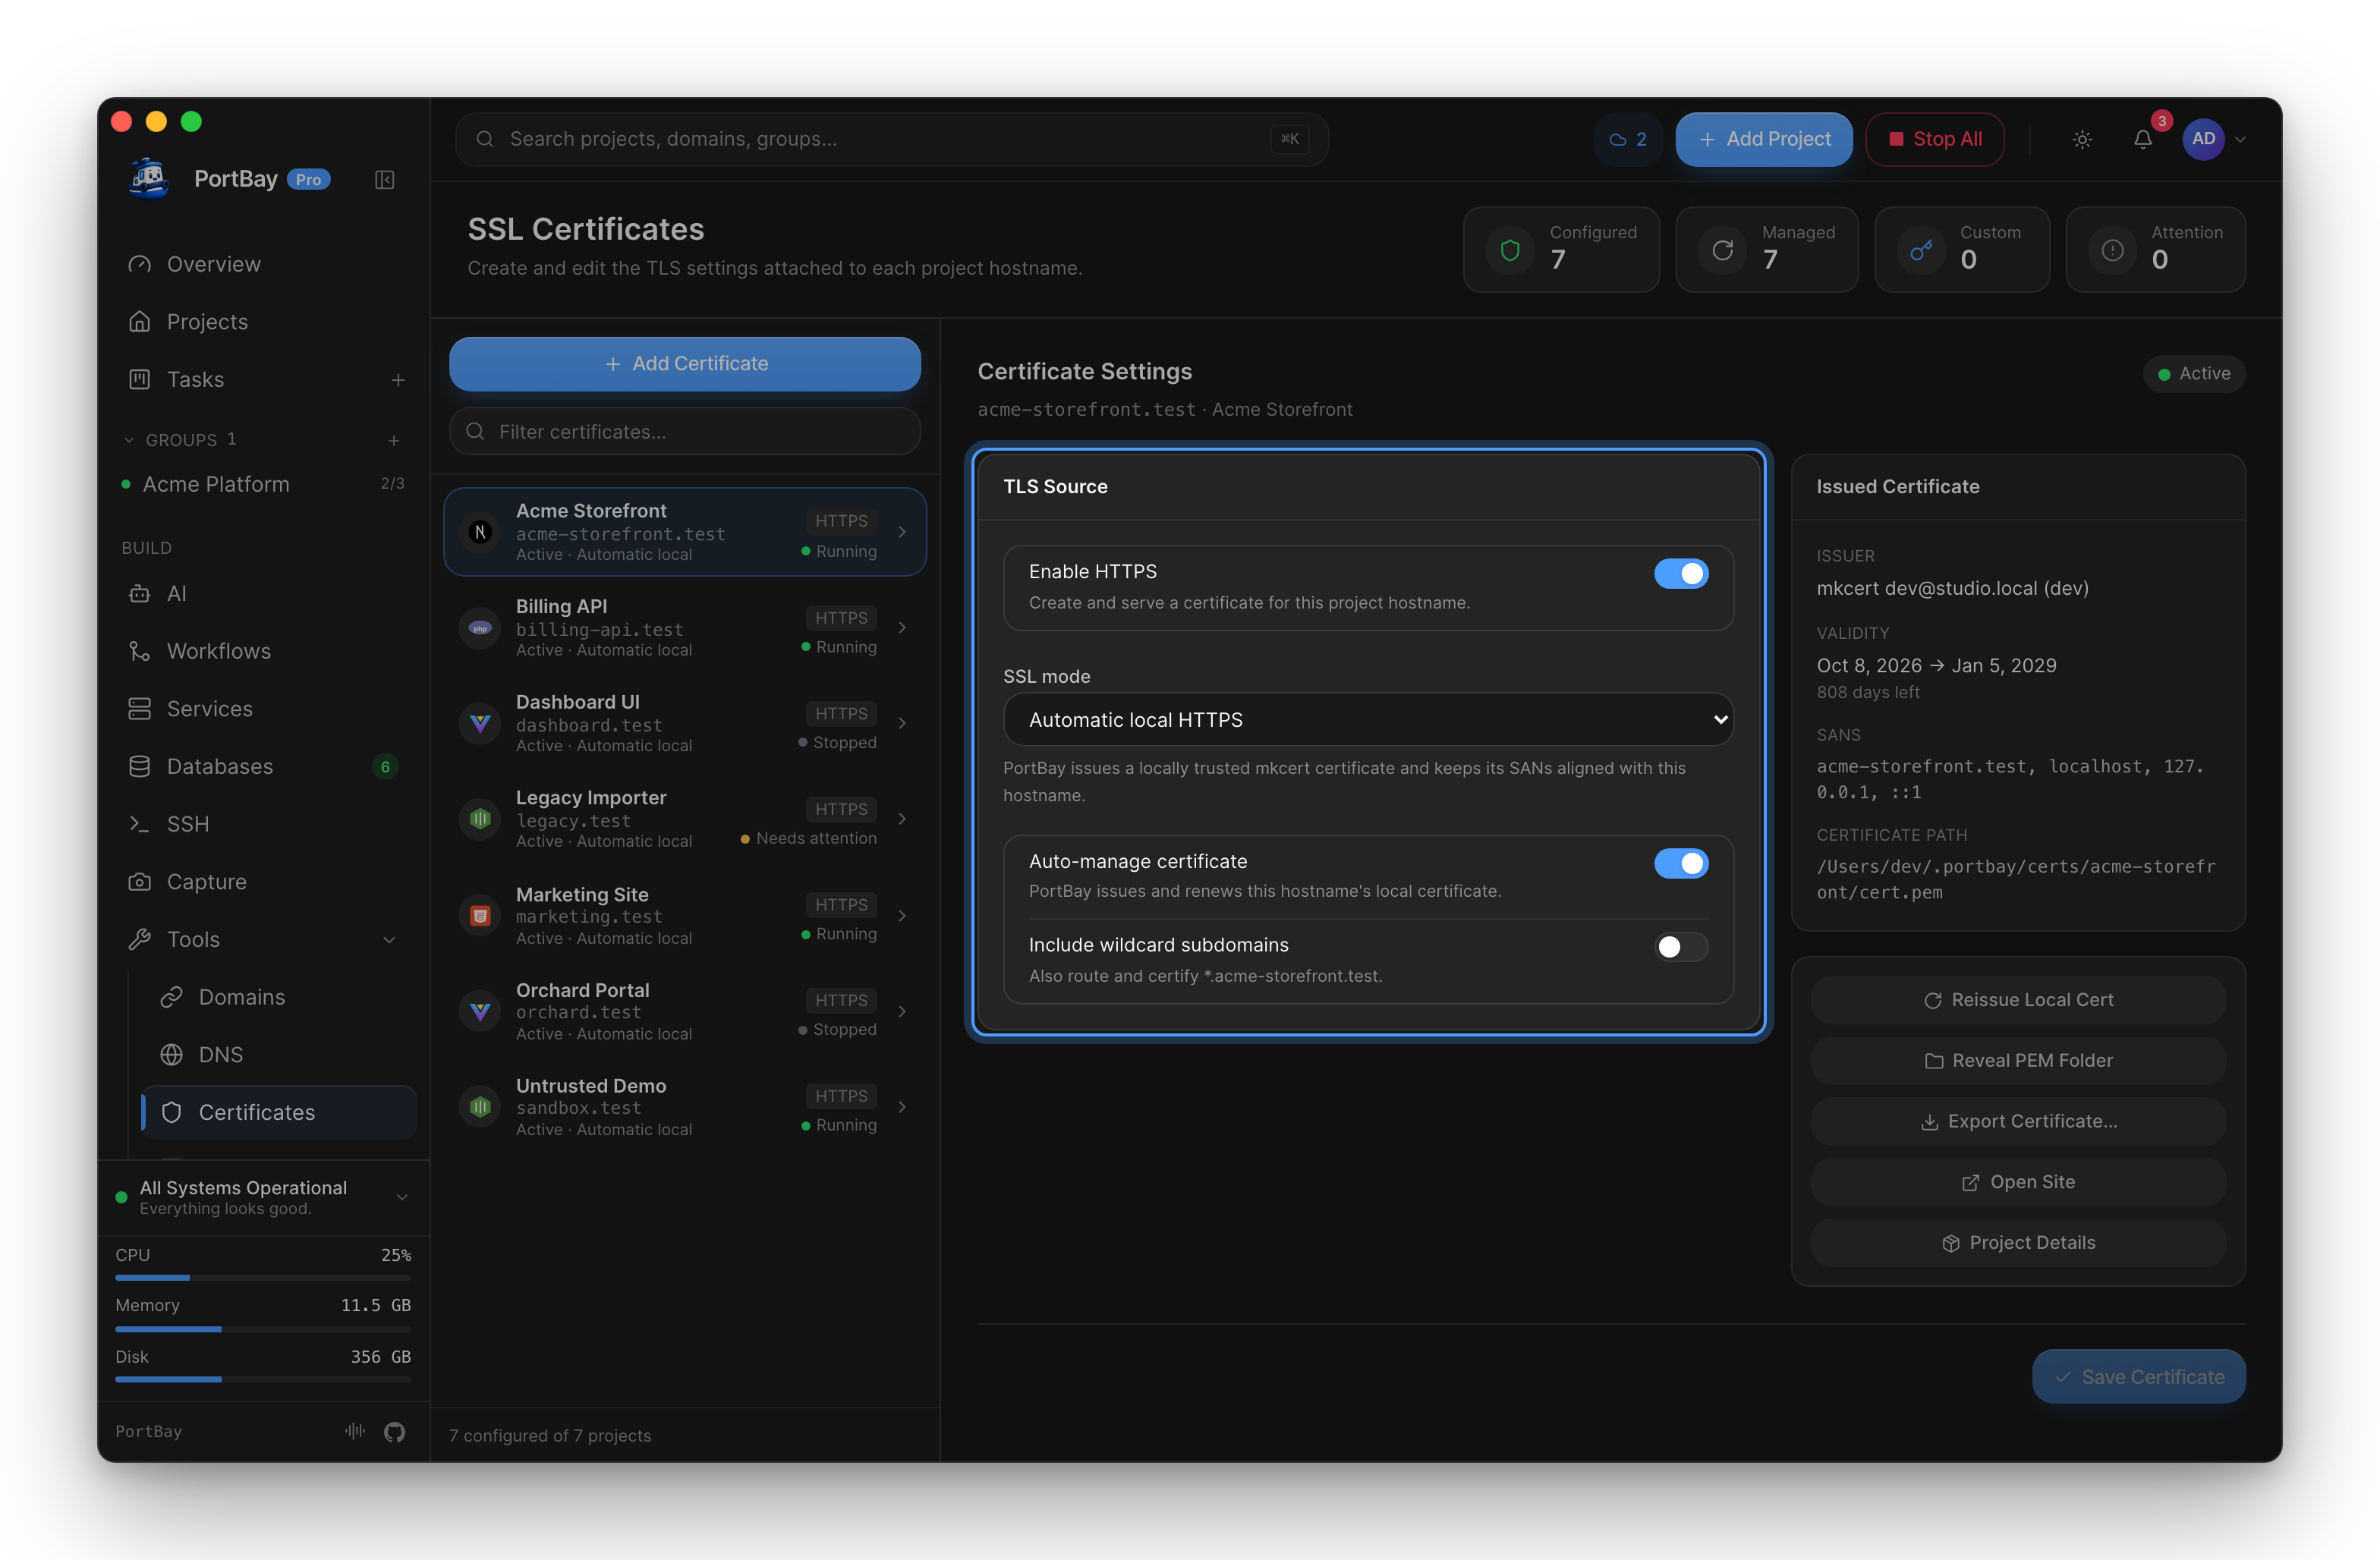Click the Custom key icon in stats card

click(x=1920, y=250)
